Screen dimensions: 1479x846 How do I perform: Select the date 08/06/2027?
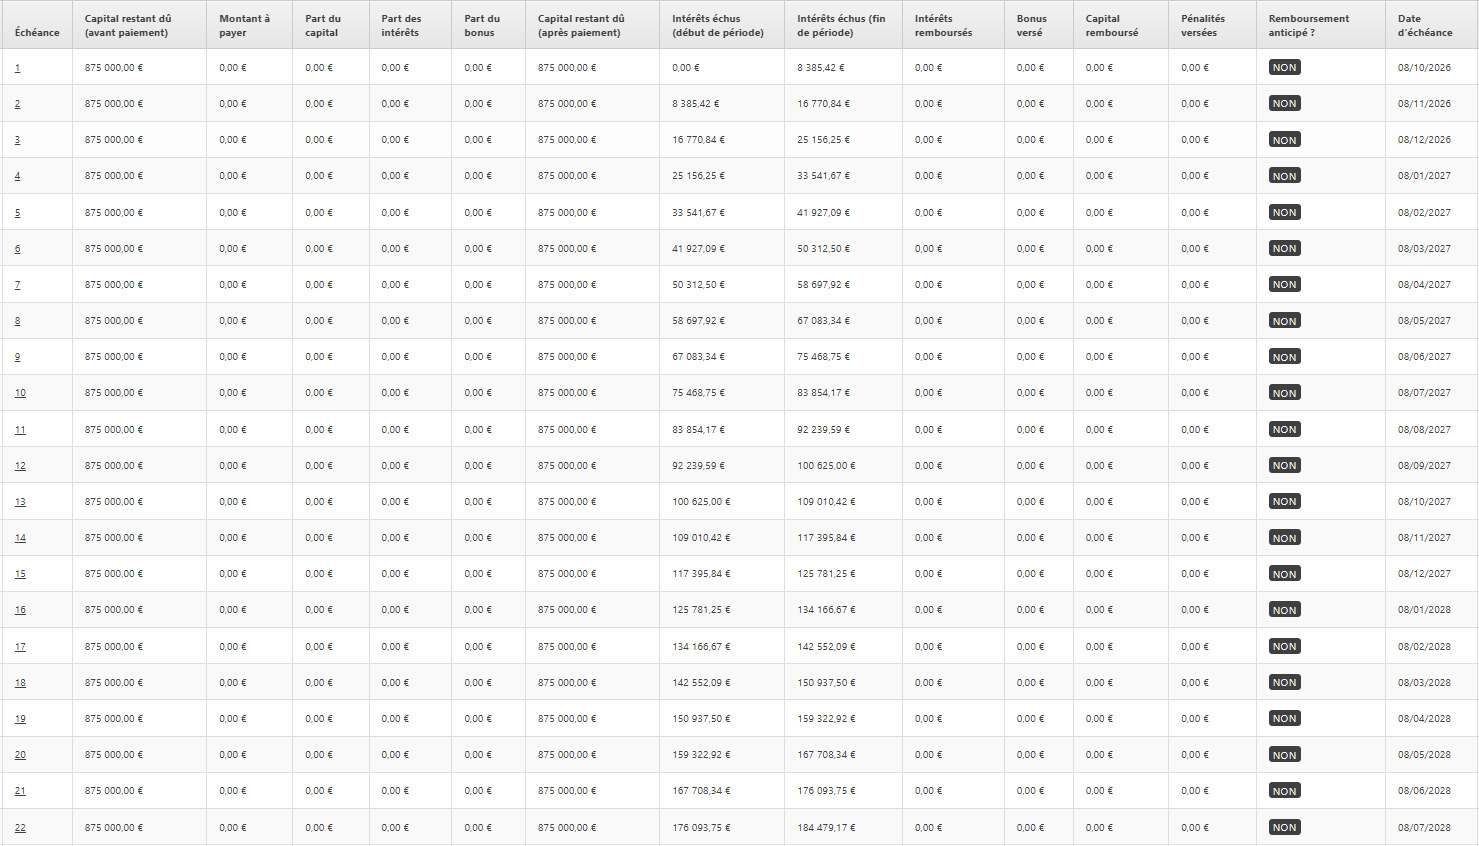[1424, 357]
